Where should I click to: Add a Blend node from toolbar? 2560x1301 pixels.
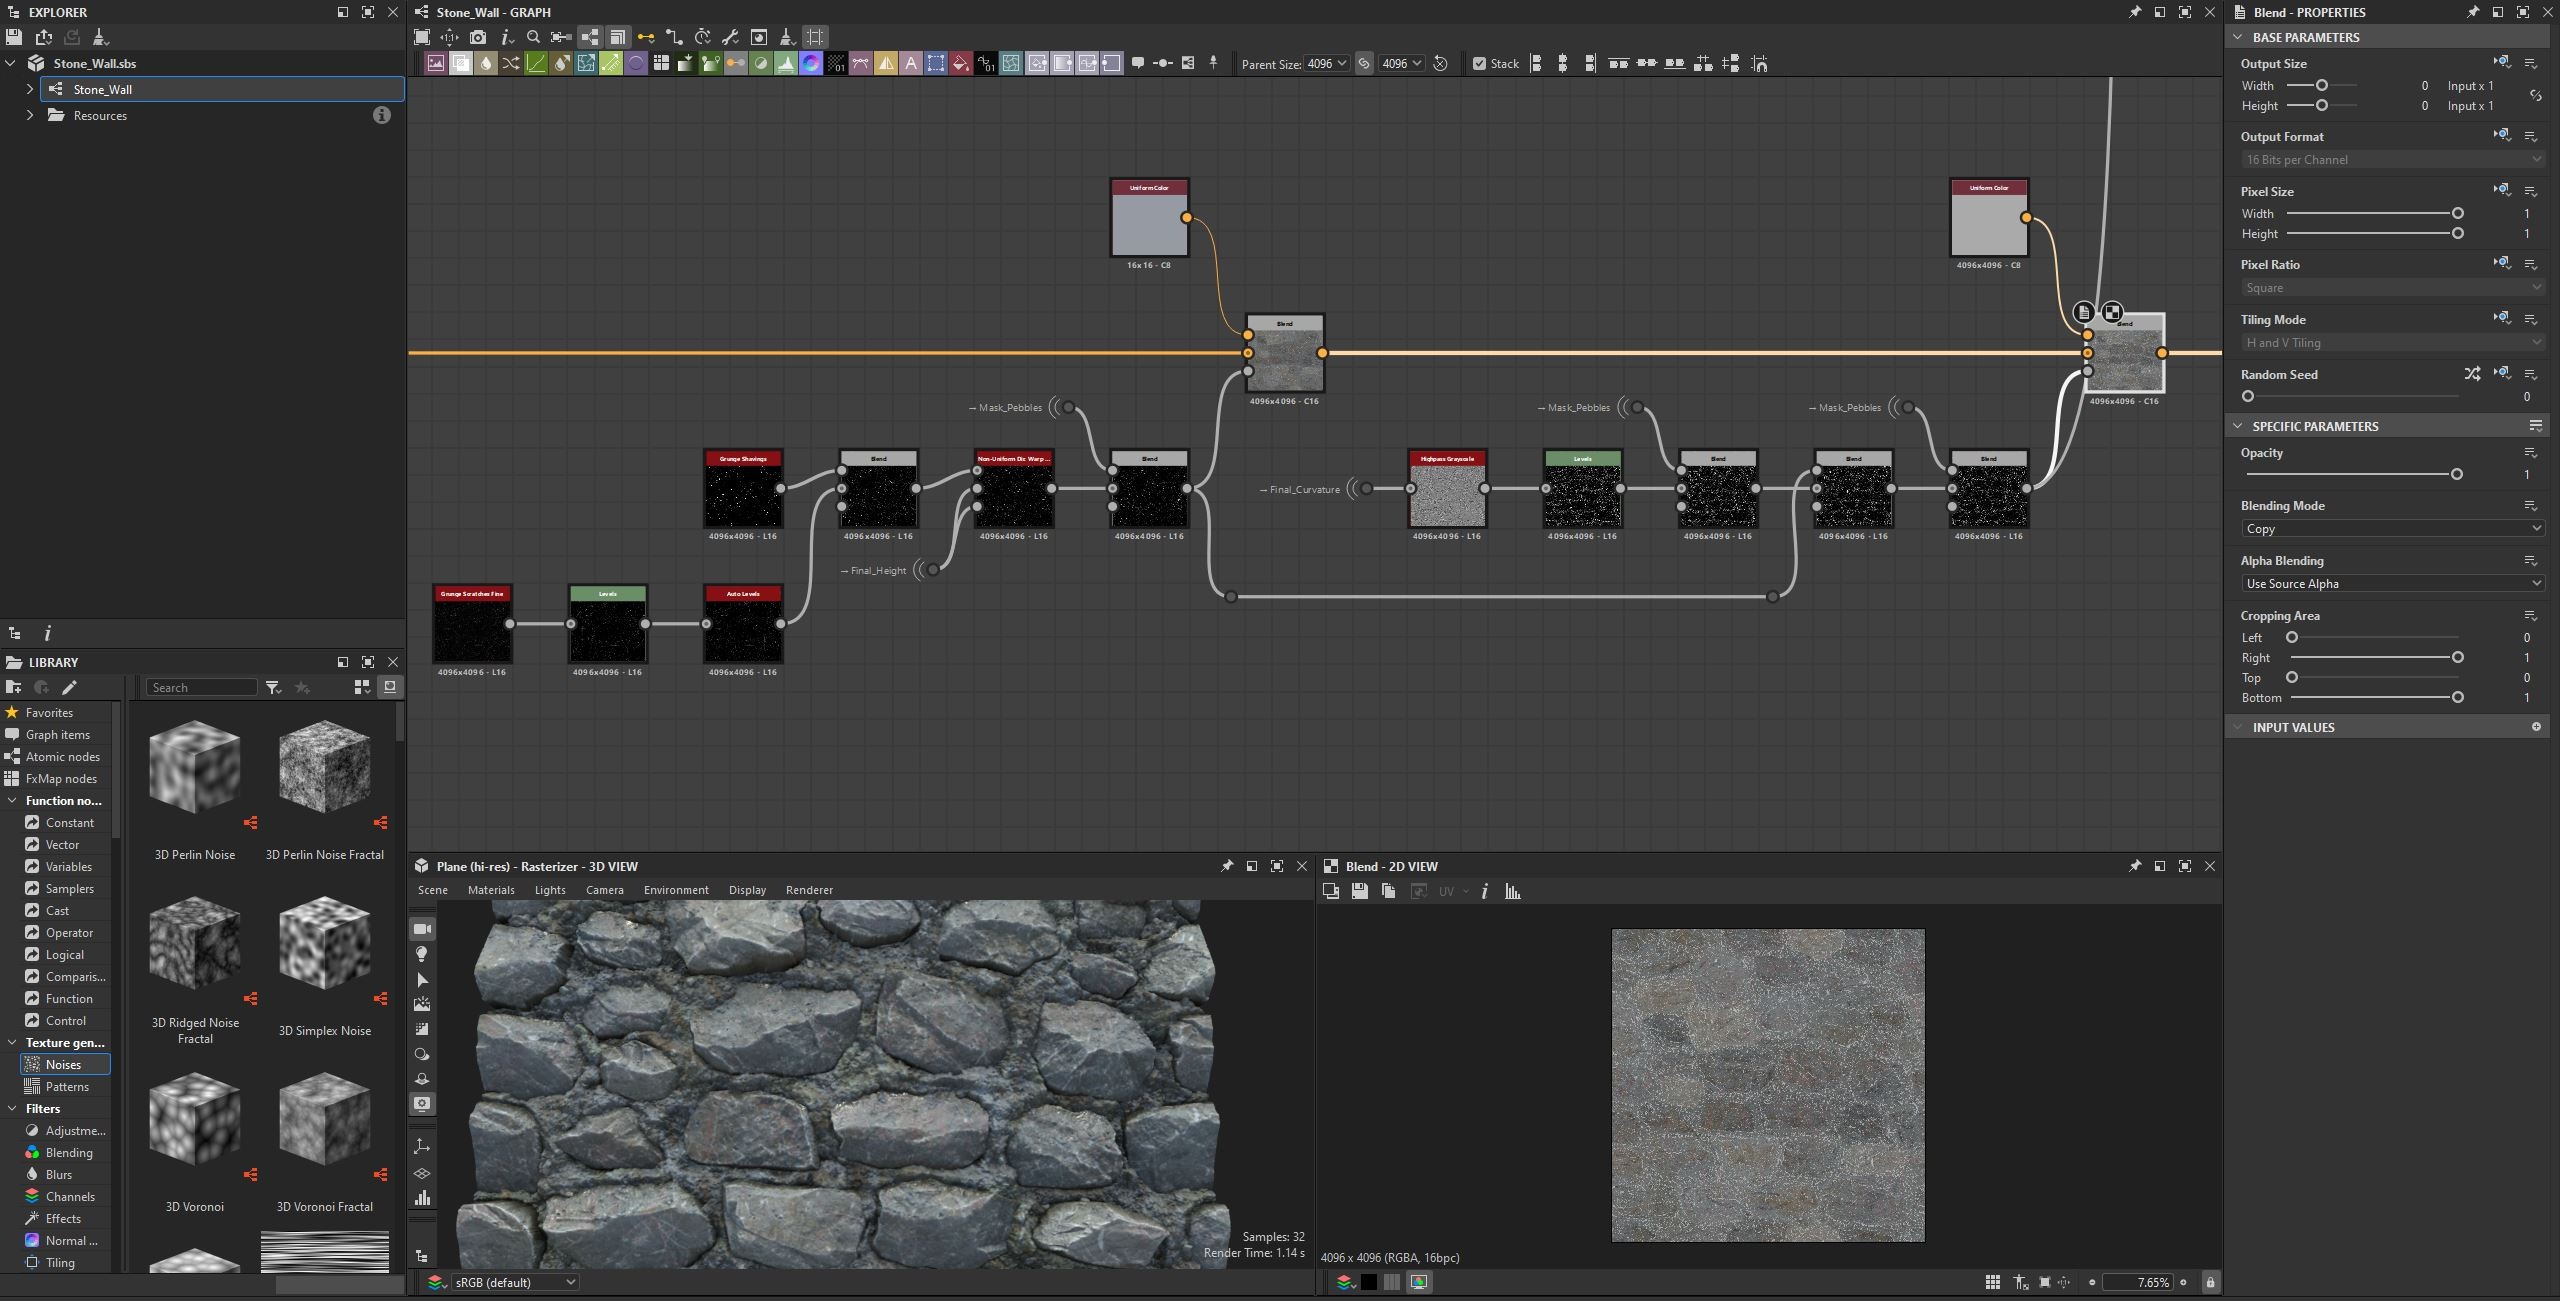coord(461,64)
